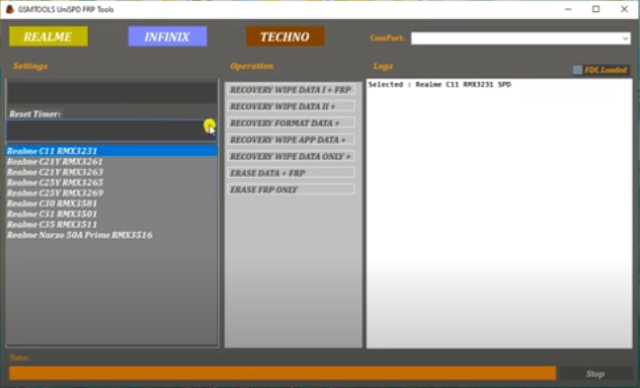Click the dark settings box above Reset Timer
640x388 pixels.
tap(111, 93)
